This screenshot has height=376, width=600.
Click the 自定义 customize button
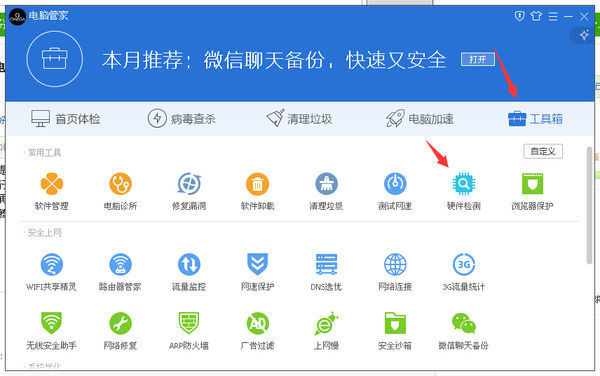click(543, 151)
